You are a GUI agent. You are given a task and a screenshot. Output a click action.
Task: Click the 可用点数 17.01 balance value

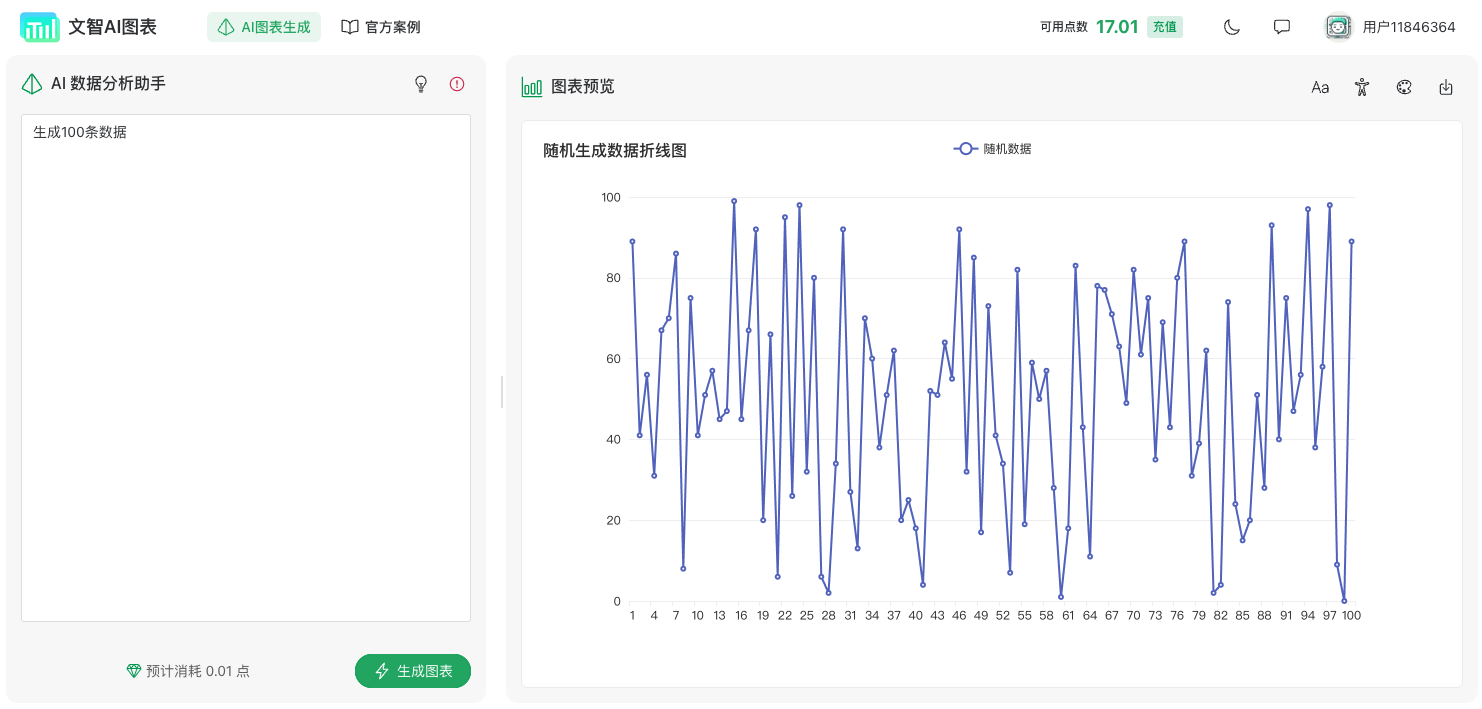coord(1117,27)
